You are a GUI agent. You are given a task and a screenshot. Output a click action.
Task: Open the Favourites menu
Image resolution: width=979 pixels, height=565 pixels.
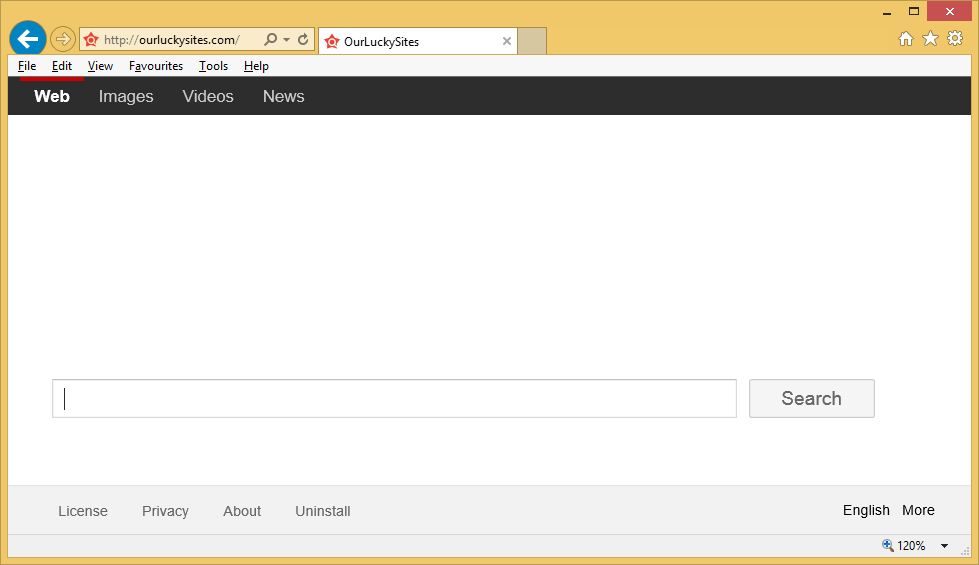(x=156, y=66)
